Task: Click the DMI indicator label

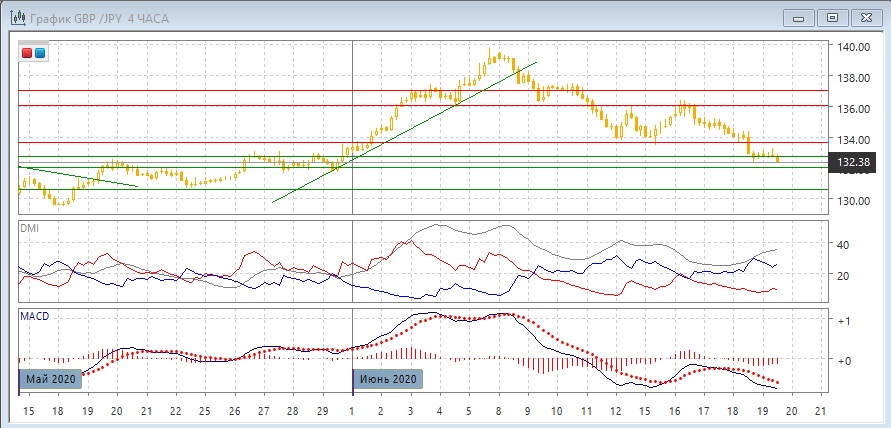Action: coord(31,228)
